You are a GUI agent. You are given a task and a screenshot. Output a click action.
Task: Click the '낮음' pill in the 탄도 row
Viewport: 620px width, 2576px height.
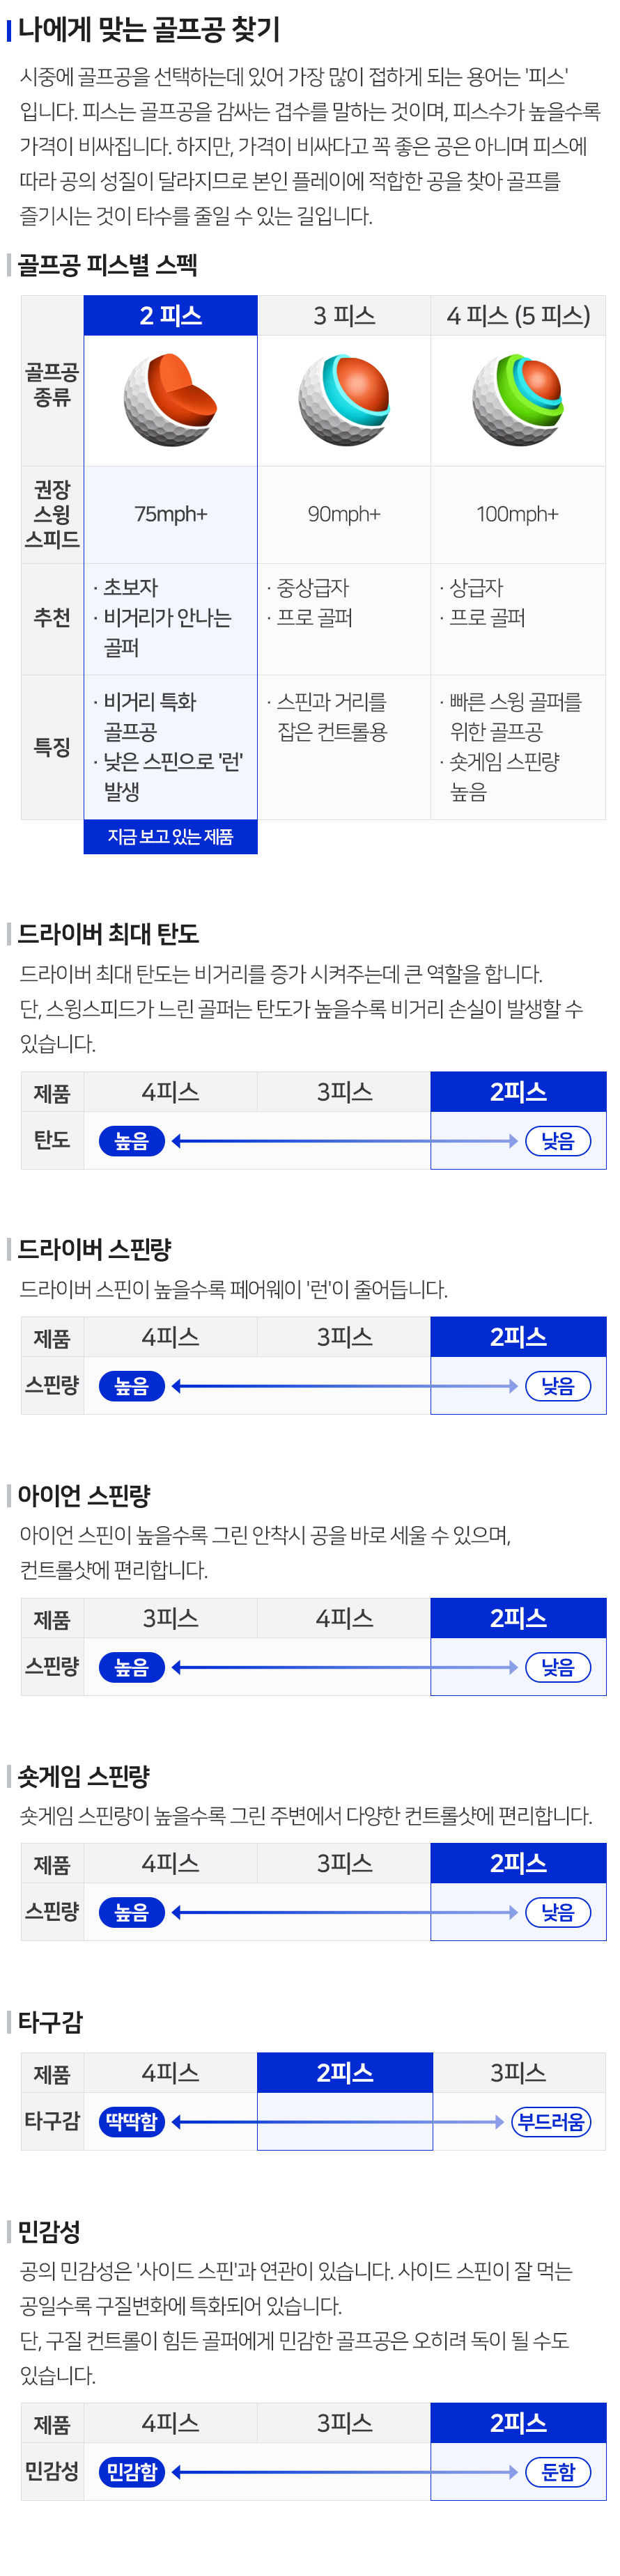click(x=558, y=1141)
